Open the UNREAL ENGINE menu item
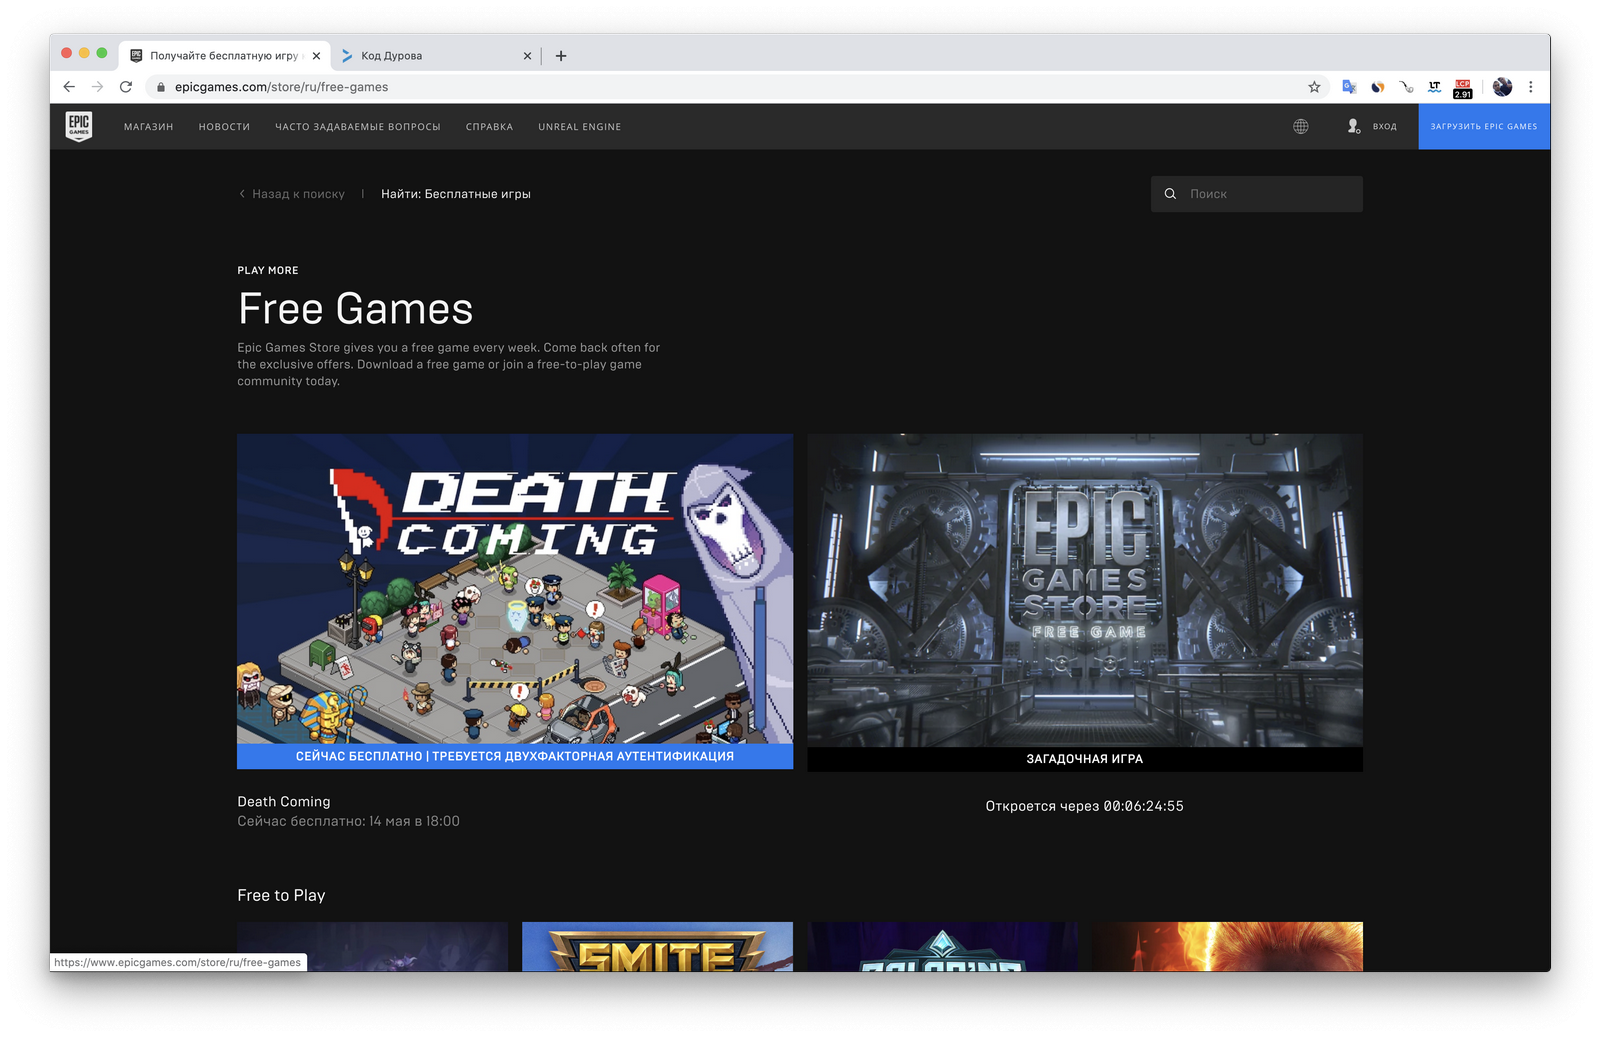This screenshot has width=1600, height=1037. pyautogui.click(x=580, y=127)
